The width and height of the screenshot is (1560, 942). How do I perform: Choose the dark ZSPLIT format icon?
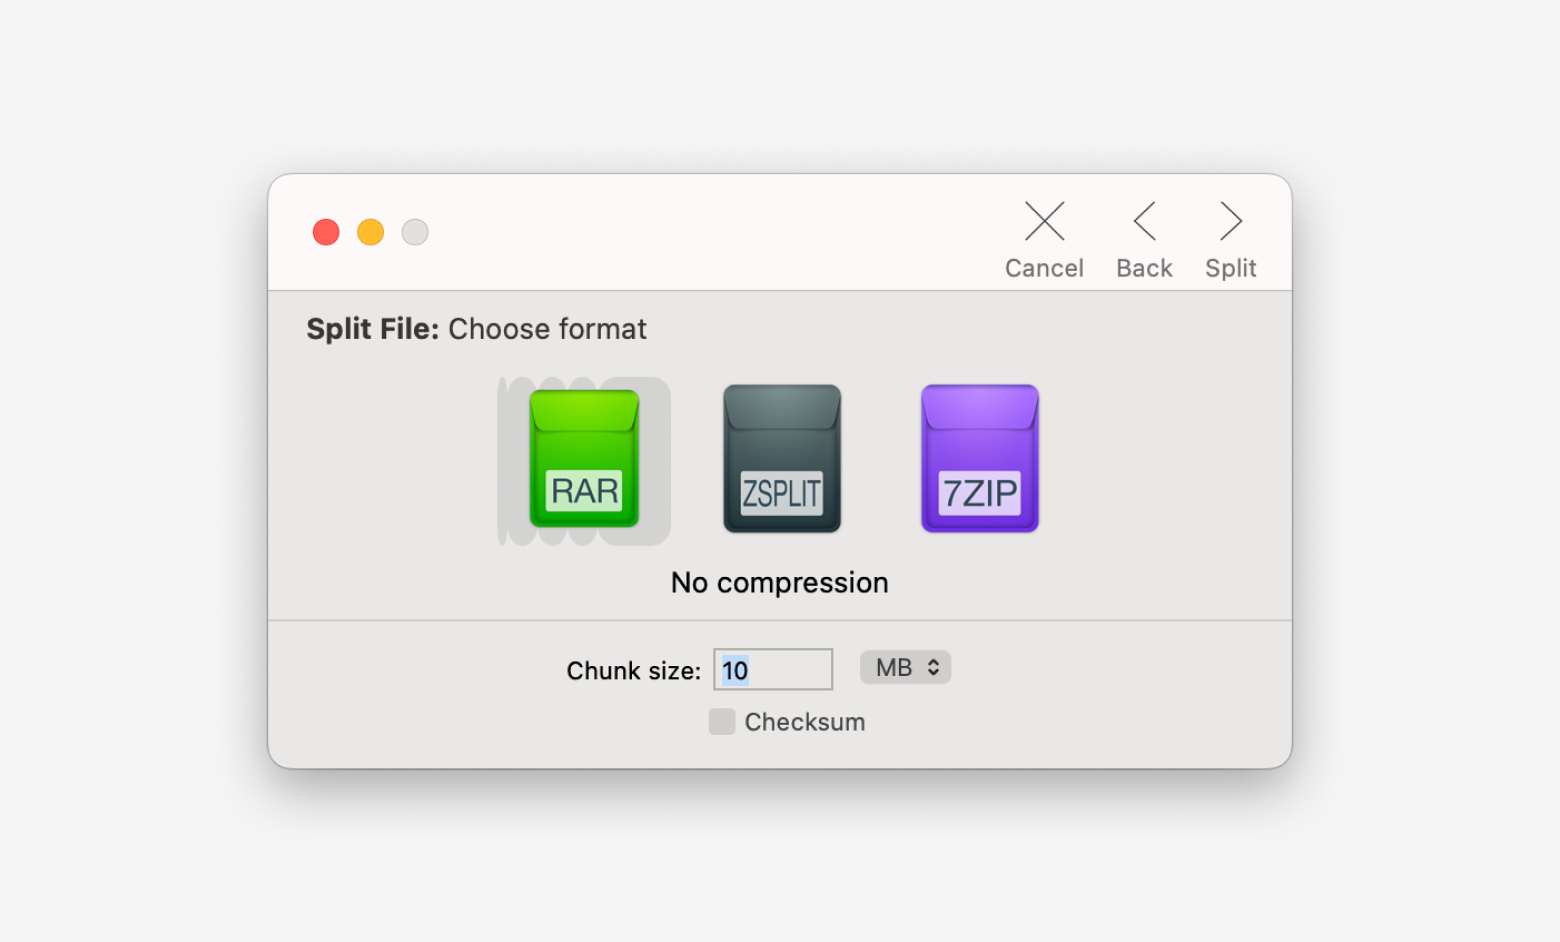click(x=782, y=459)
